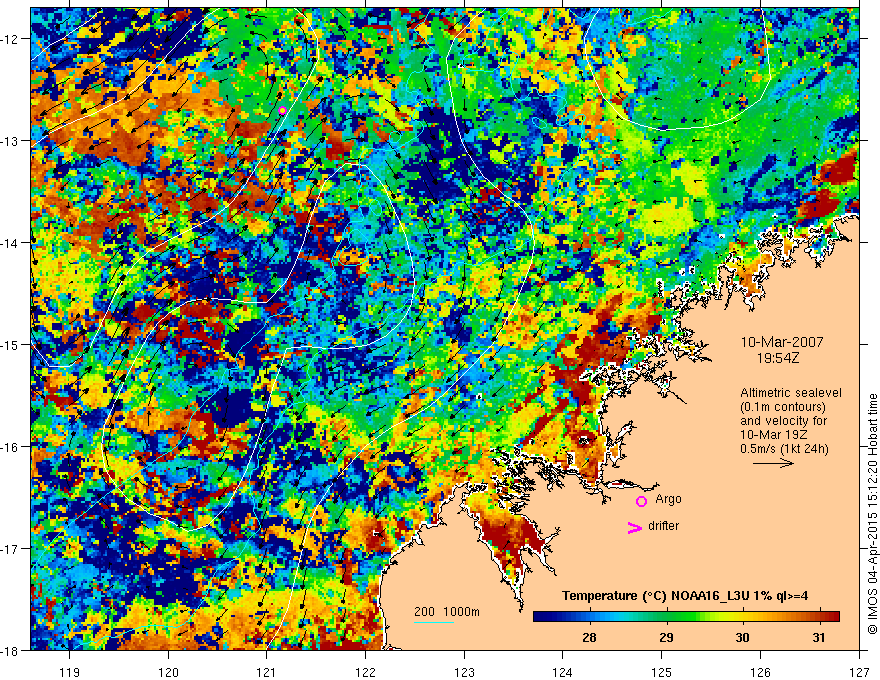
Task: Click the '0.5m/s (1kt 24h)' scale text
Action: pyautogui.click(x=784, y=449)
